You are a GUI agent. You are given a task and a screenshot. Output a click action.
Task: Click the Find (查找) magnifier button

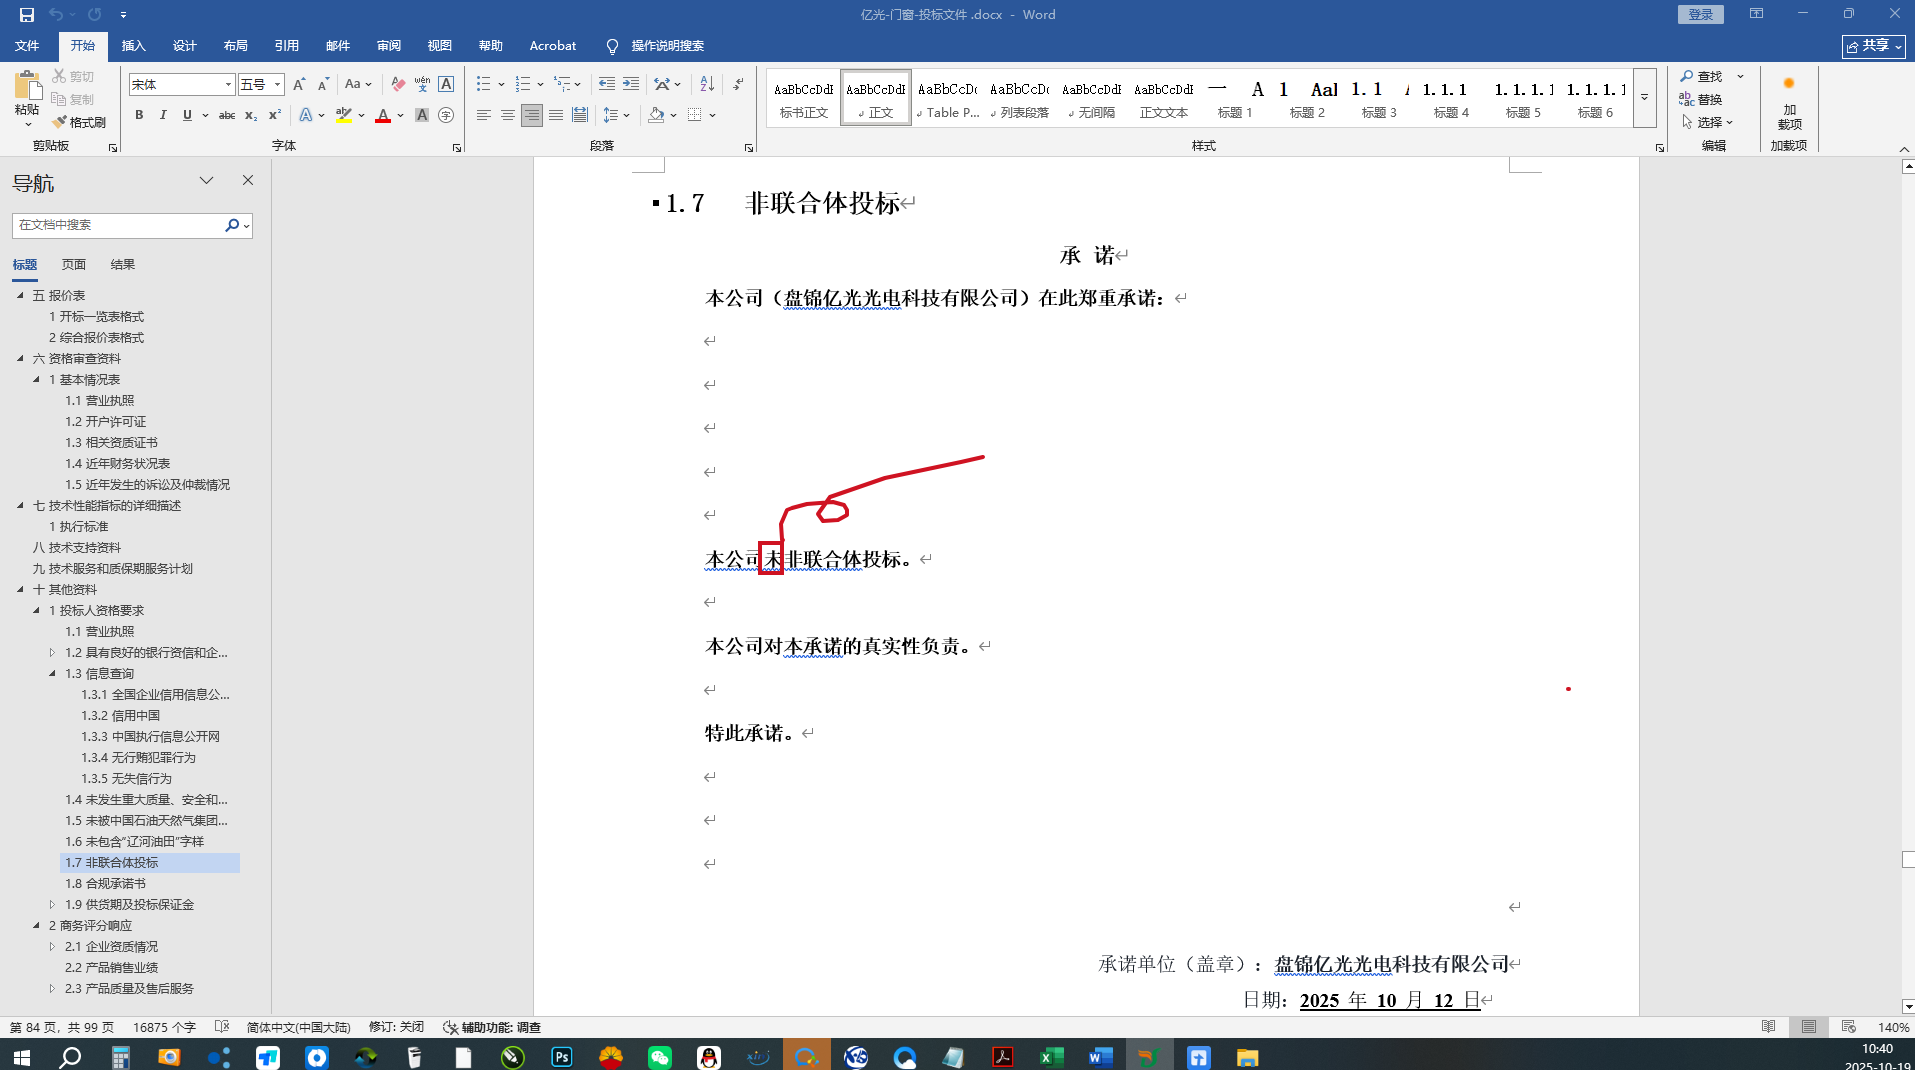click(1702, 76)
